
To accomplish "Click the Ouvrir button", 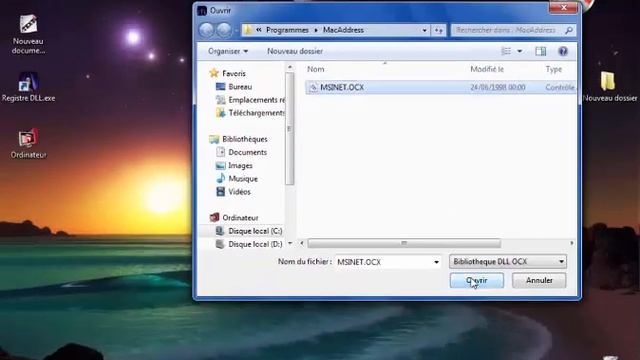I will [477, 280].
